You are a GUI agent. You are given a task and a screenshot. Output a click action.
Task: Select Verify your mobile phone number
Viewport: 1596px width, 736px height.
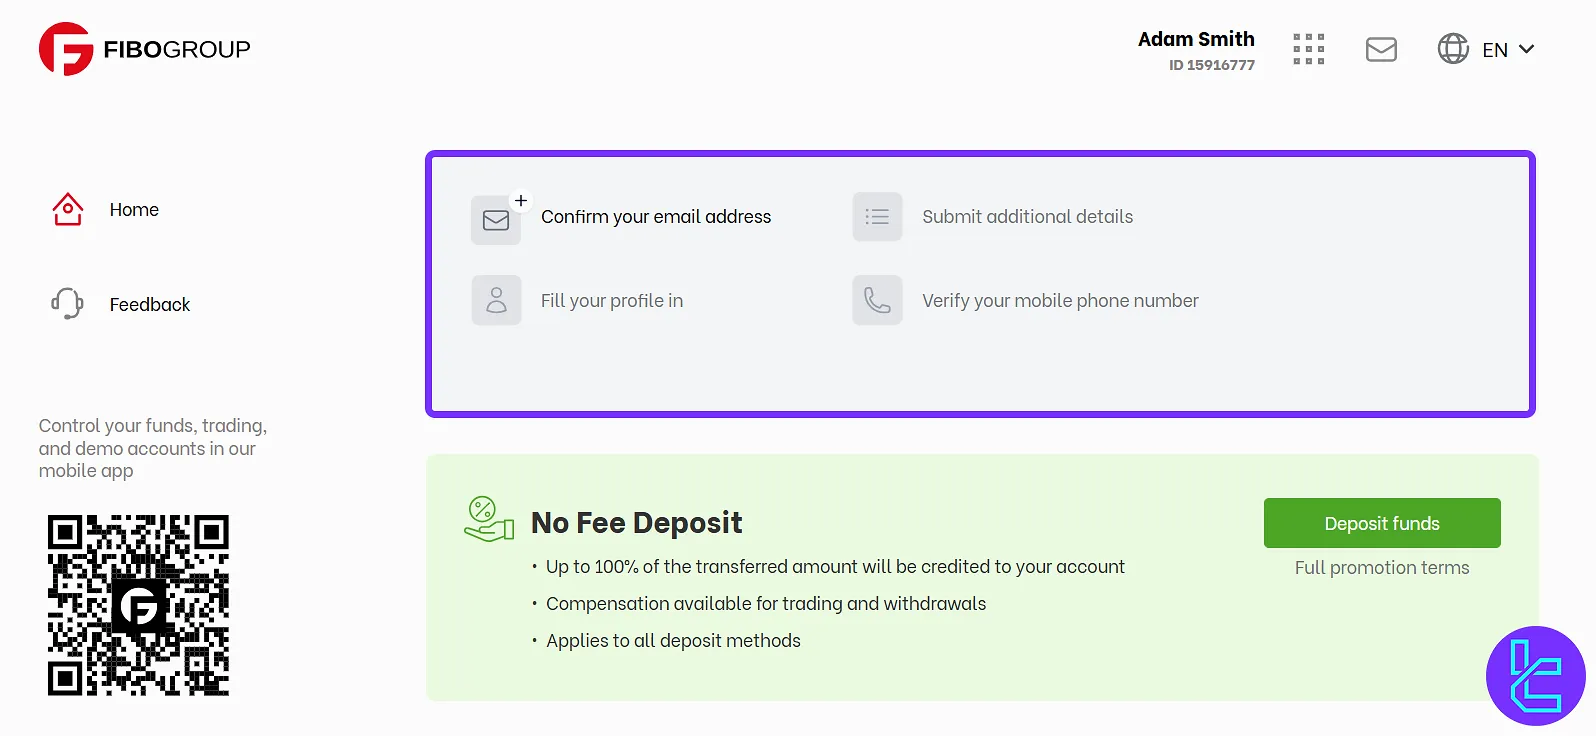click(x=1060, y=301)
